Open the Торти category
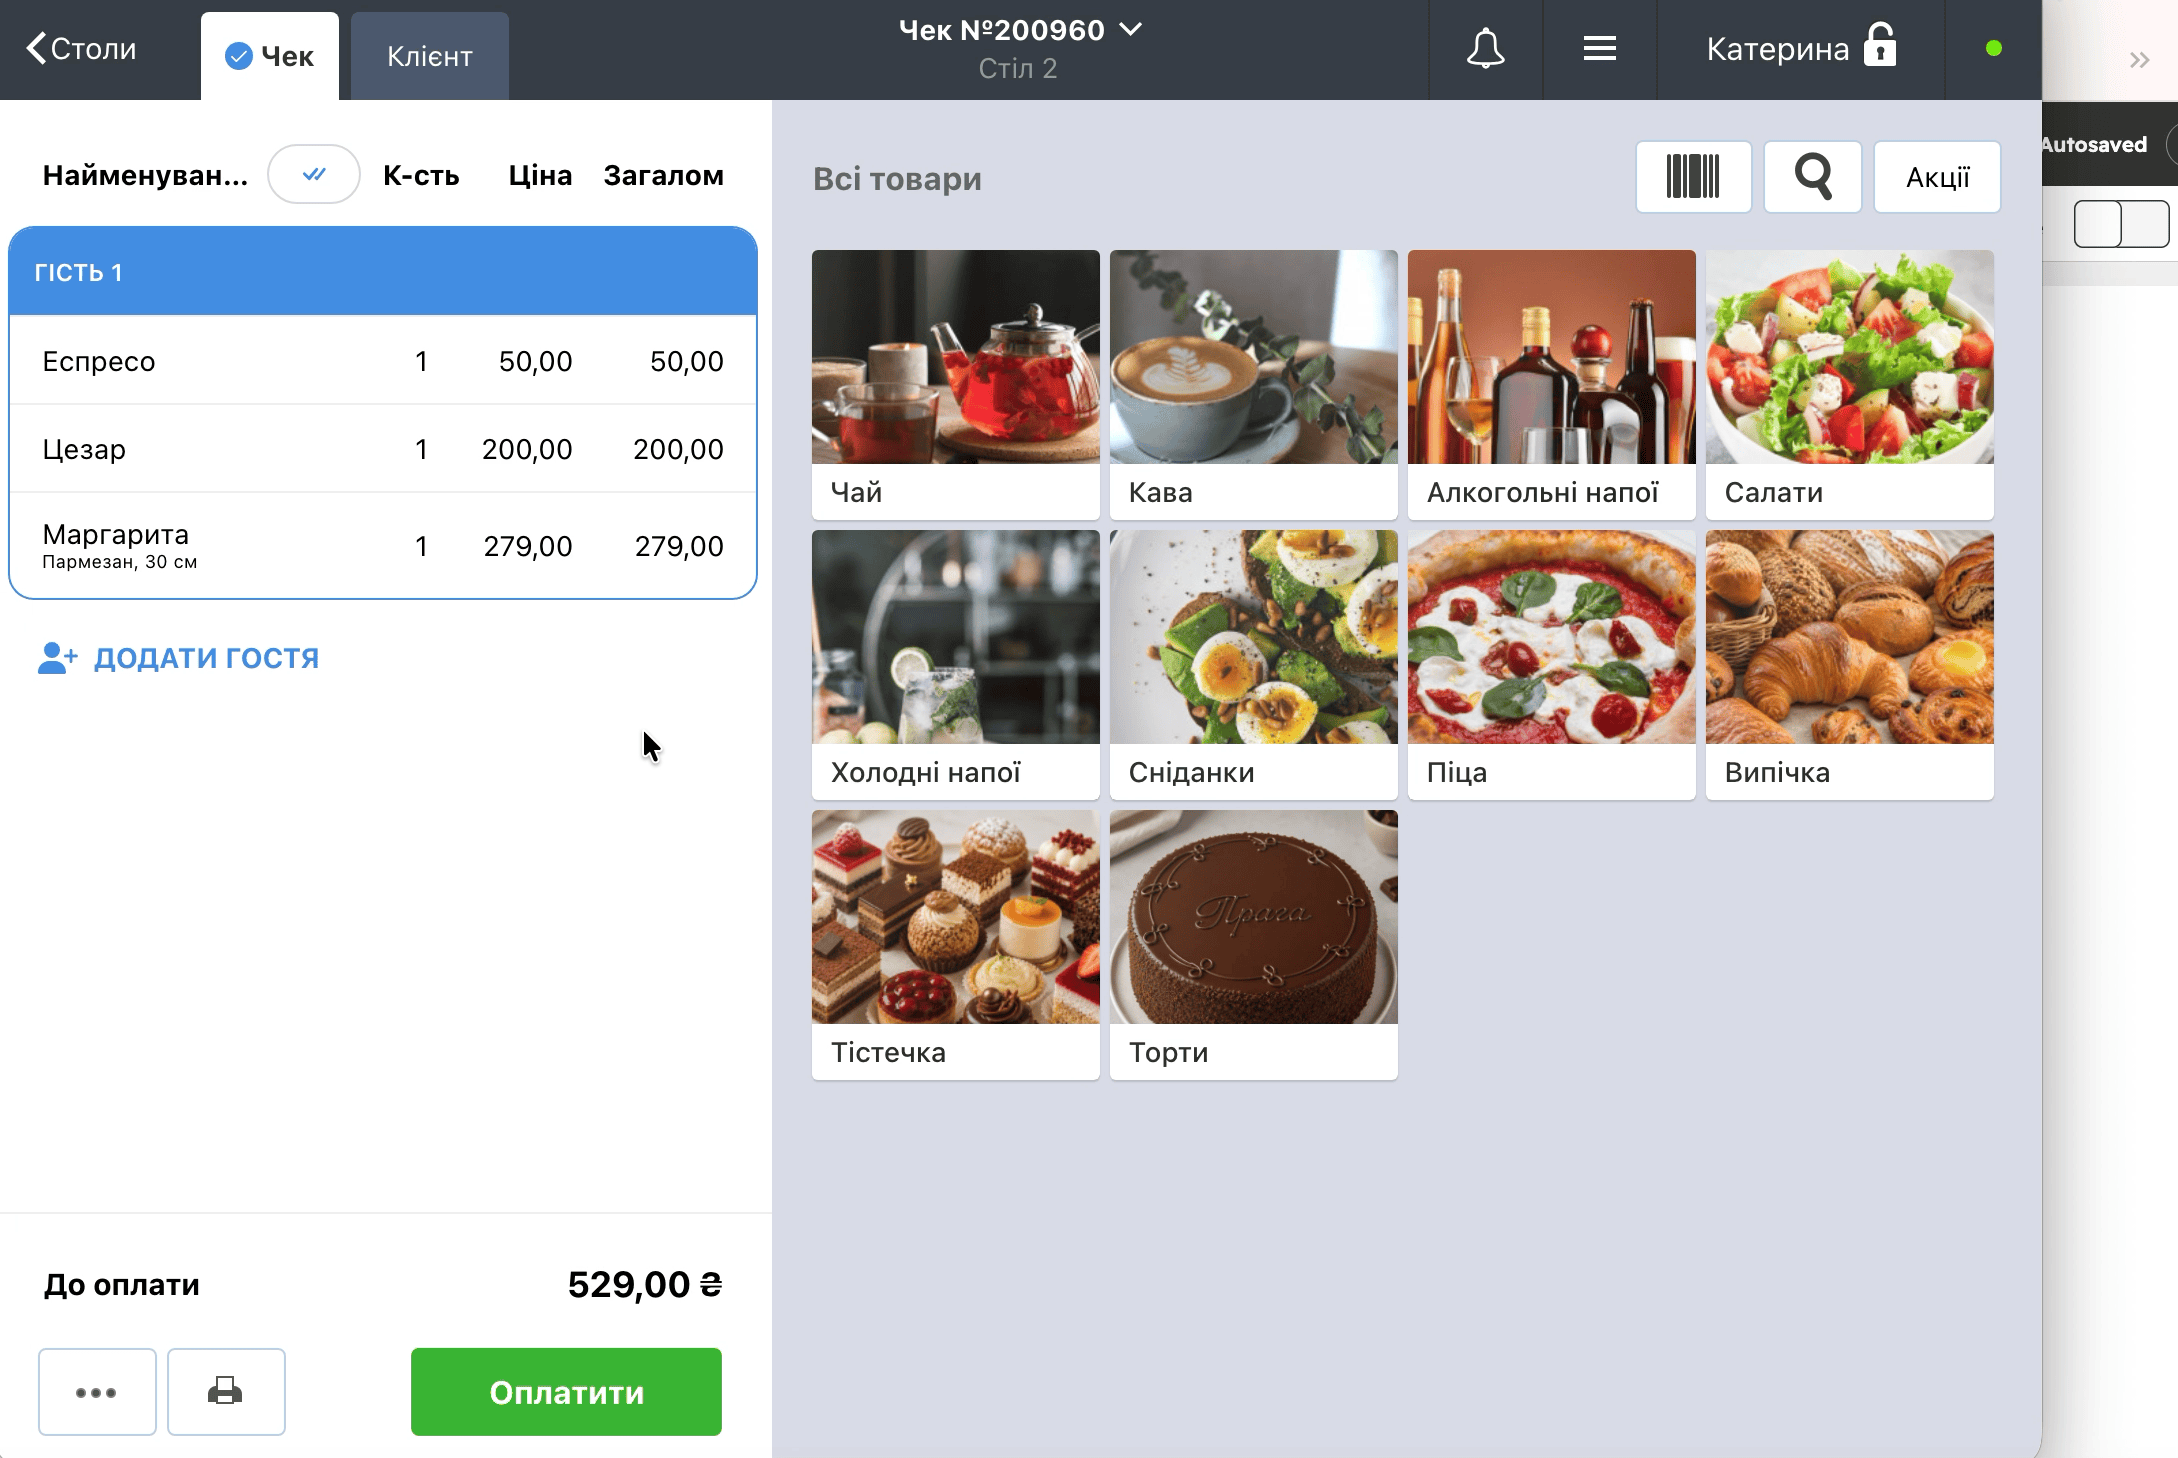Viewport: 2178px width, 1458px height. tap(1254, 944)
